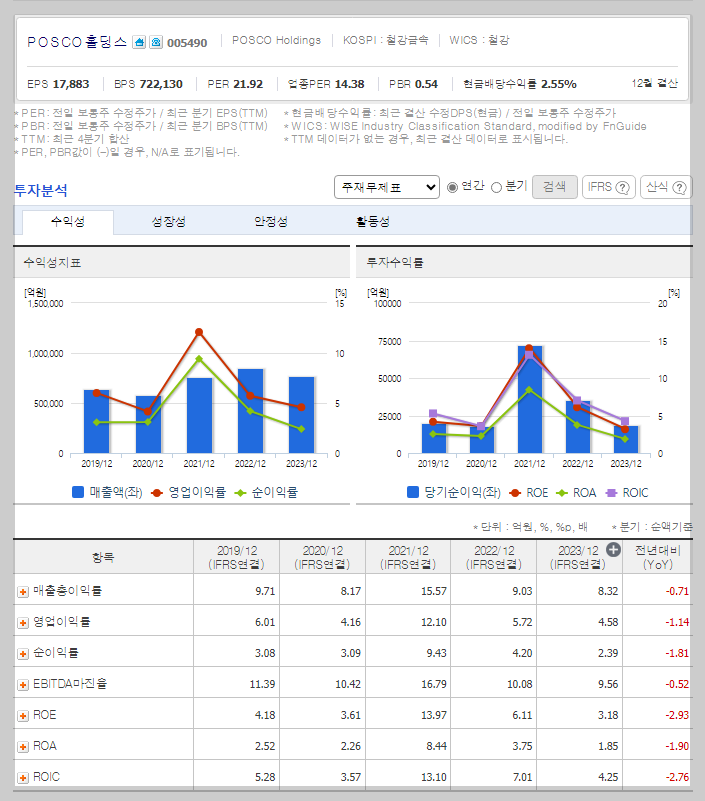The width and height of the screenshot is (705, 801).
Task: Click the 2022/12 bar in the 수익성지표 chart
Action: [250, 411]
